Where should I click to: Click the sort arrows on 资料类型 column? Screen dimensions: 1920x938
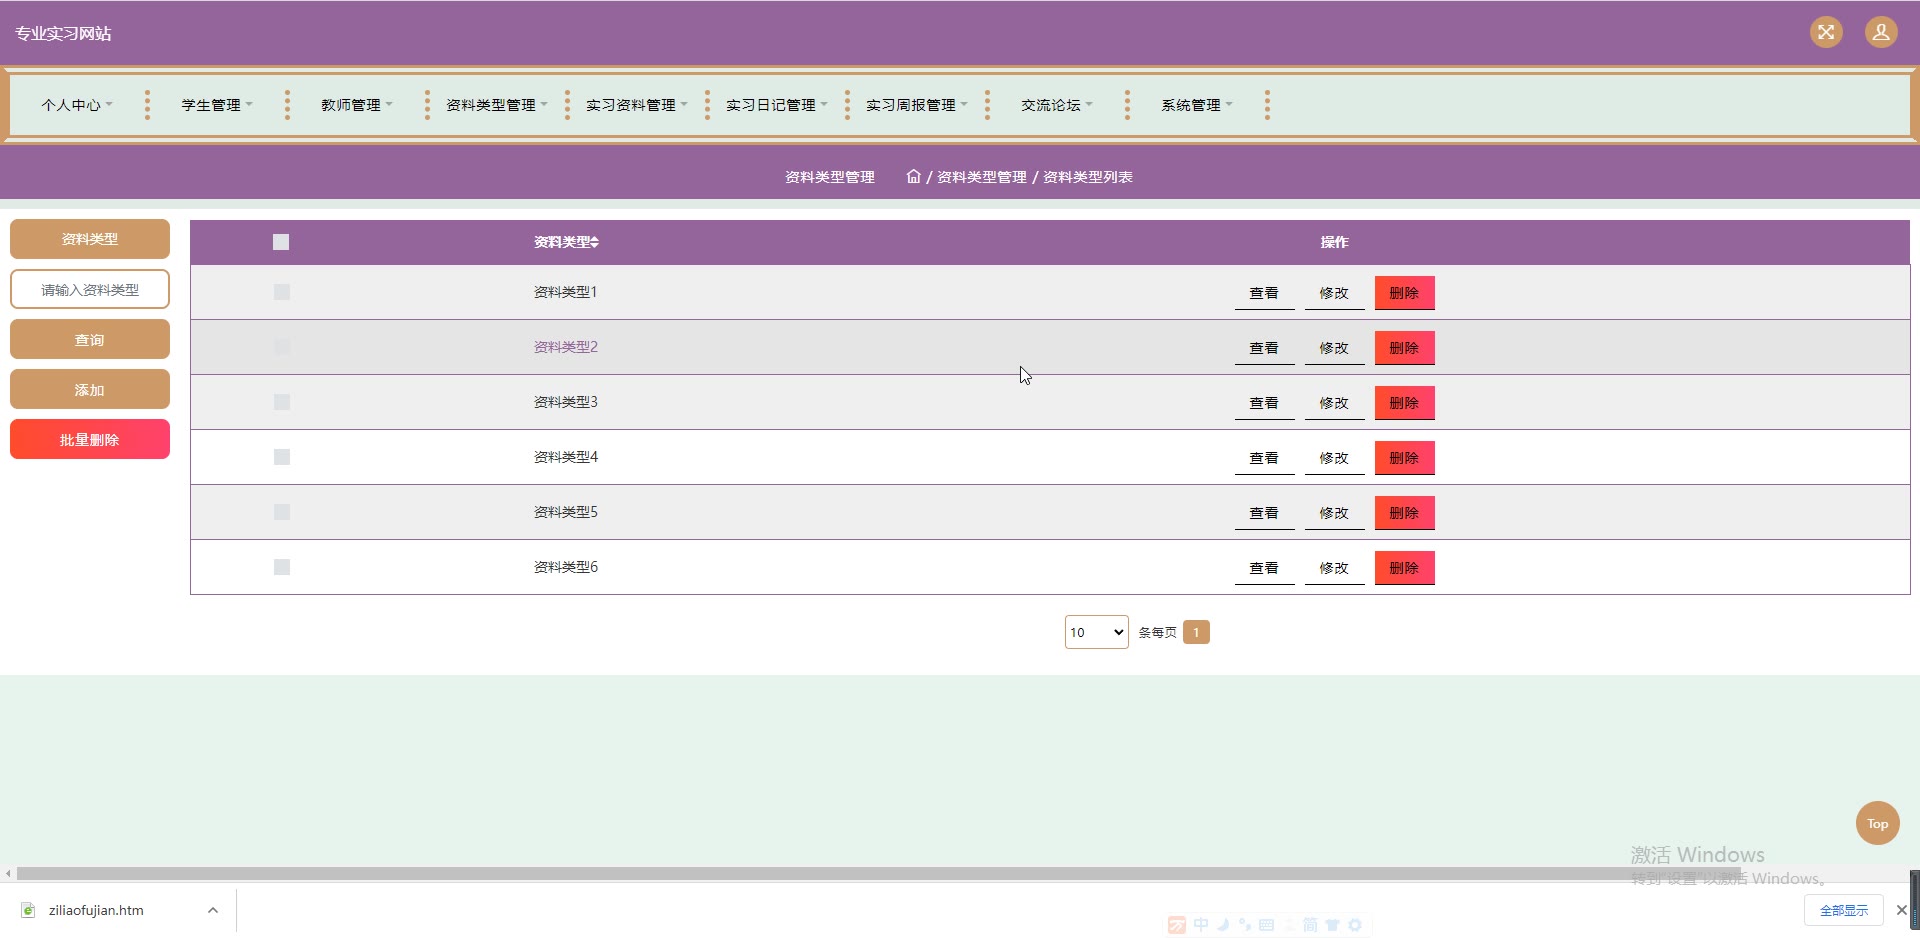pyautogui.click(x=595, y=242)
